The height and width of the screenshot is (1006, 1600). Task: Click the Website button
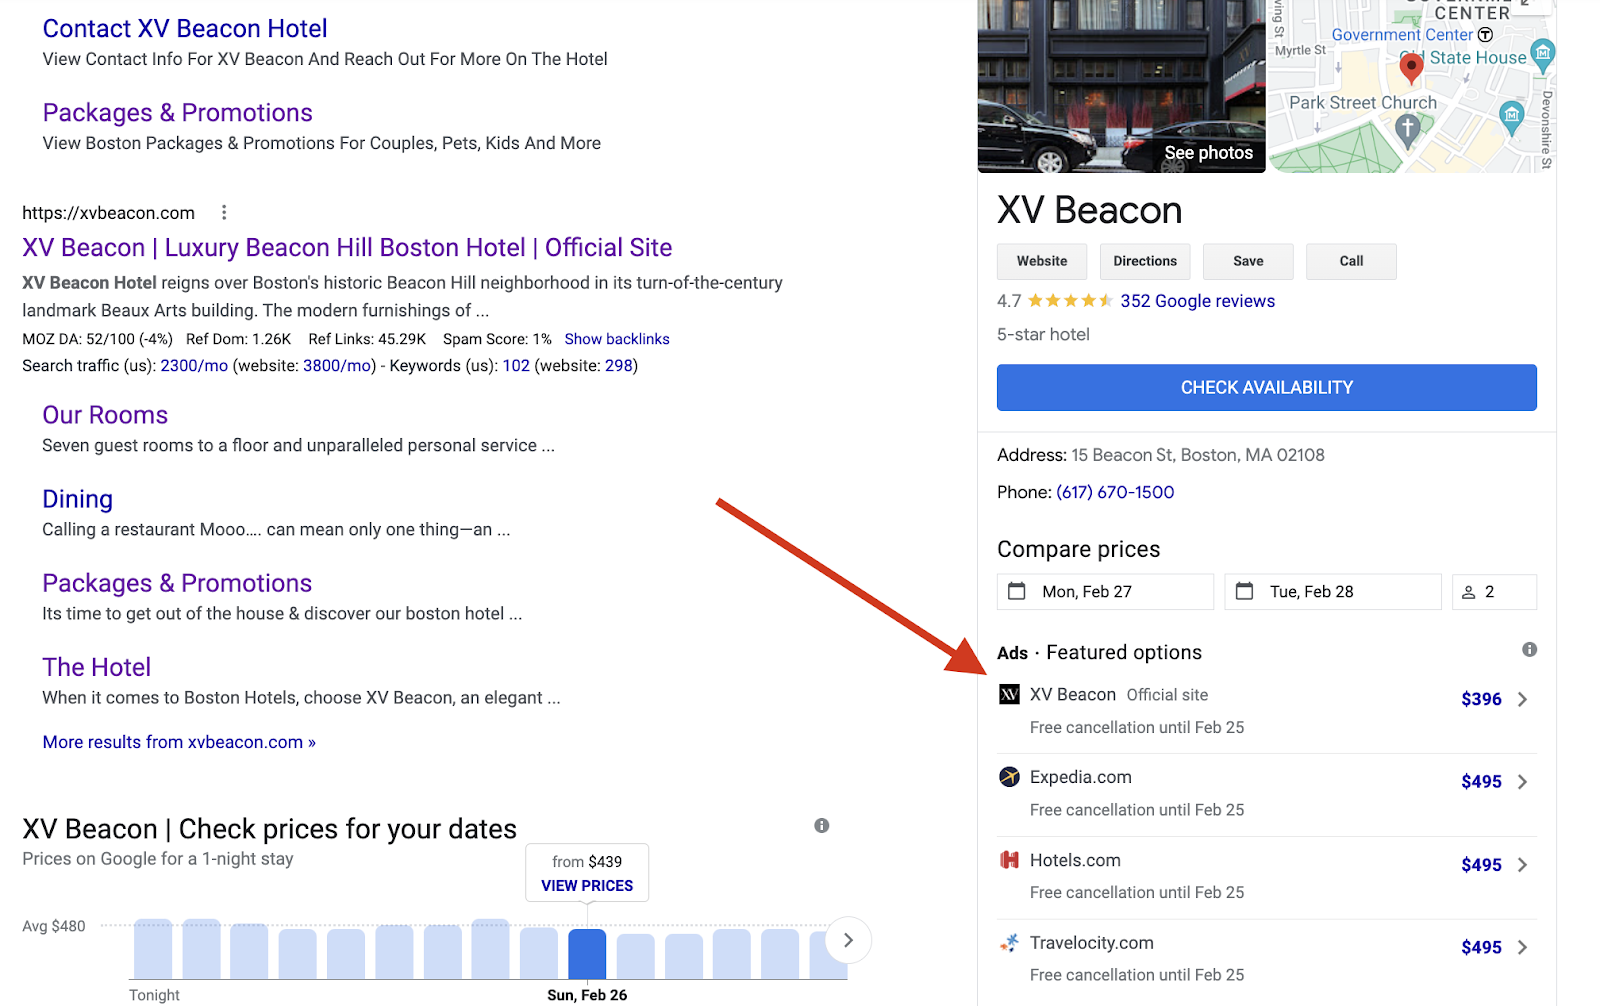point(1042,261)
